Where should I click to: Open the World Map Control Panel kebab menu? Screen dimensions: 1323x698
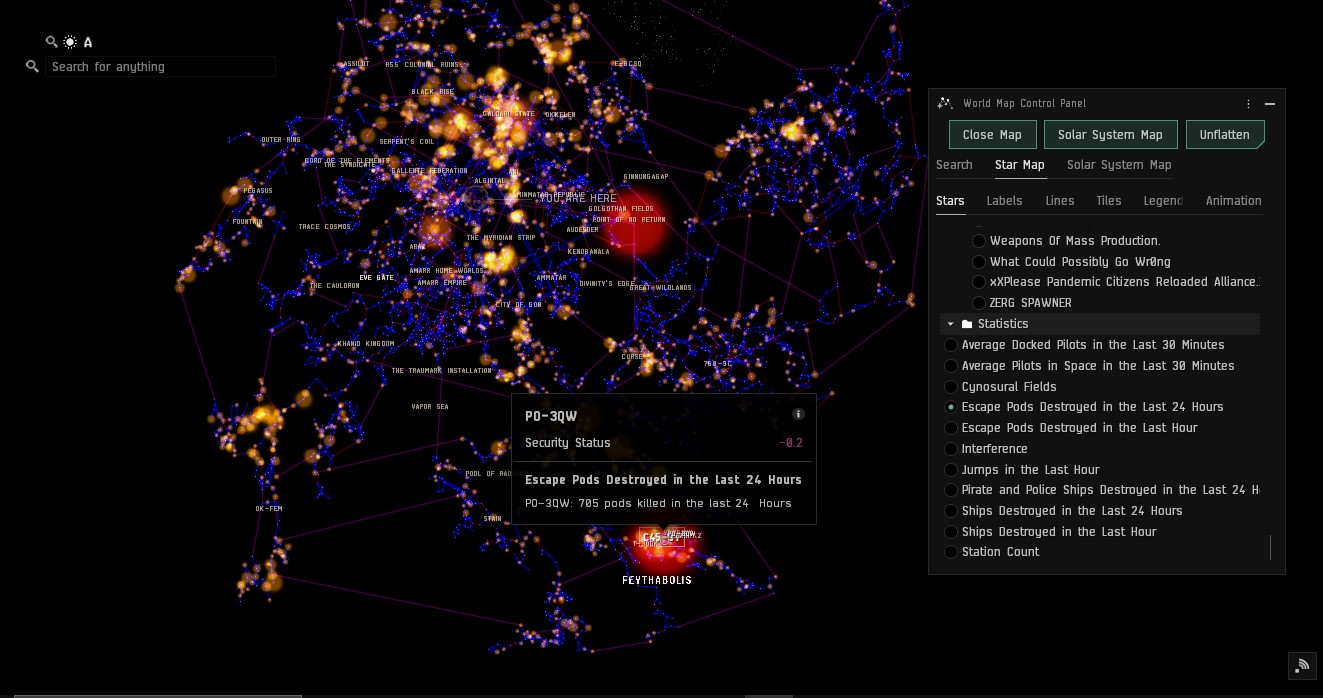(1248, 104)
